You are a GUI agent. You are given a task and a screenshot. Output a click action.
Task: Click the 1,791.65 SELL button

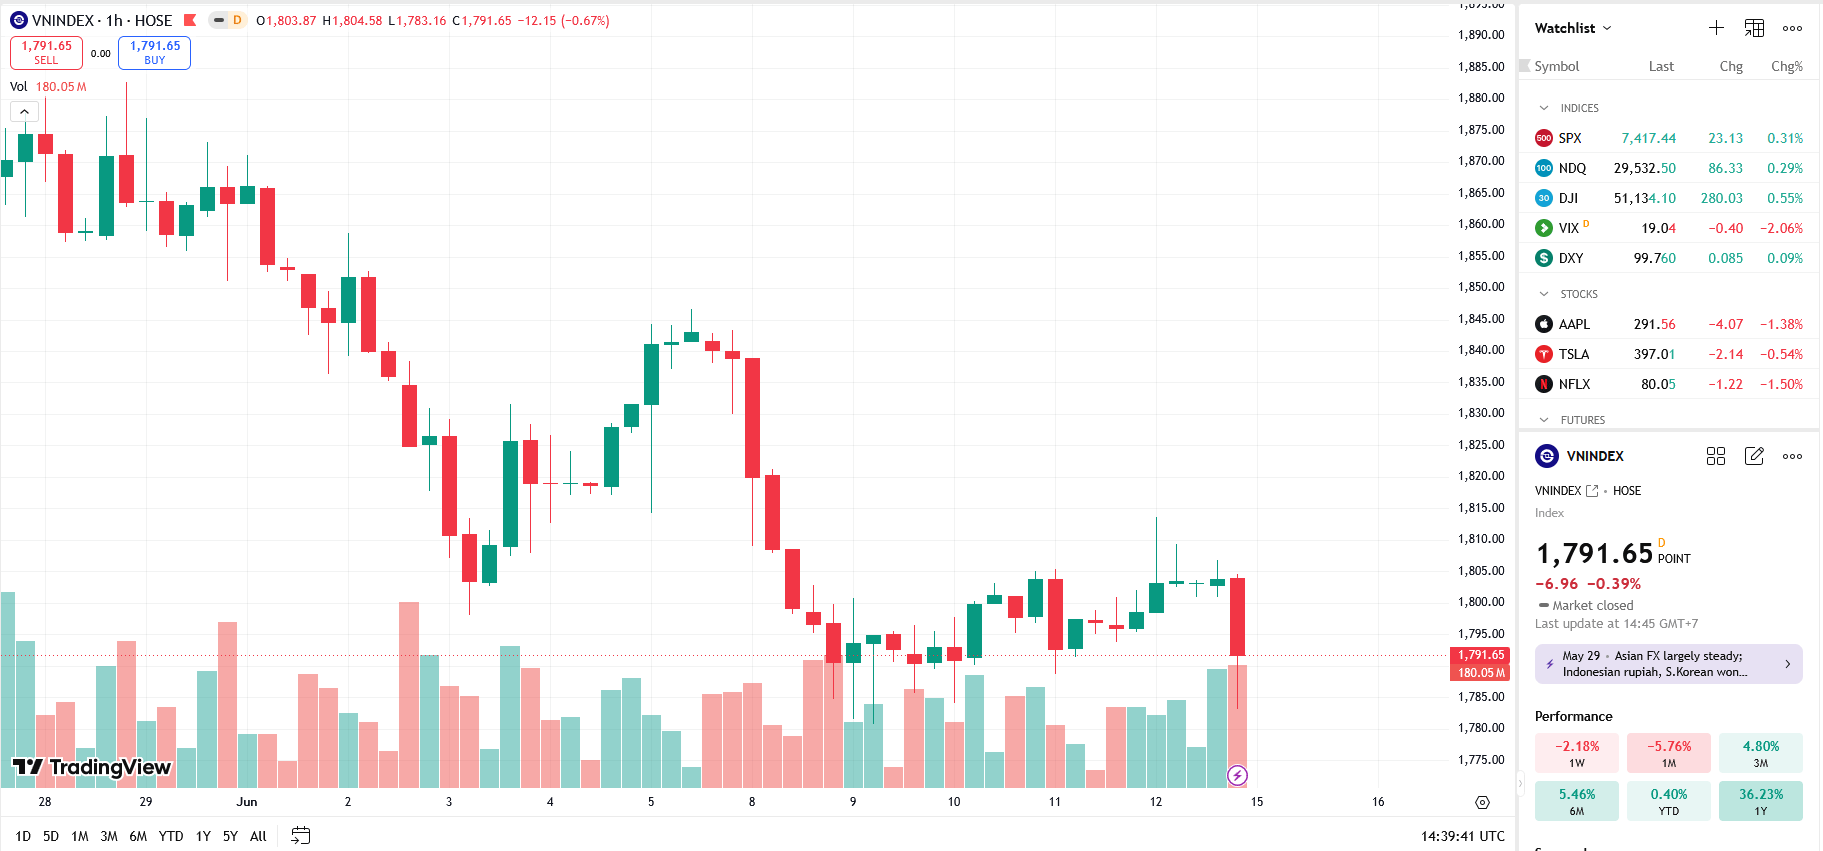pyautogui.click(x=46, y=52)
